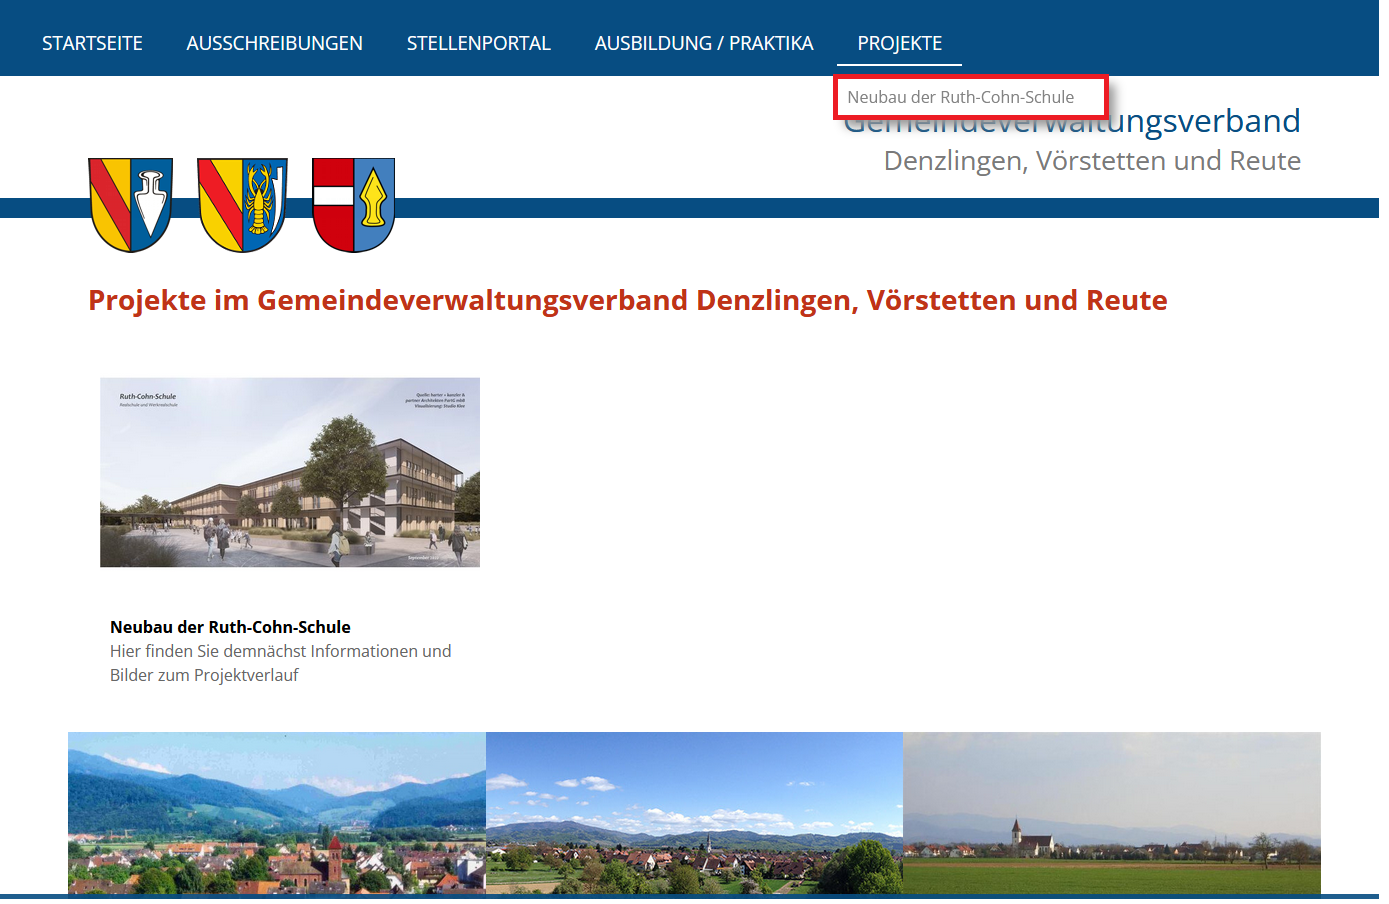
Task: Choose Neubau der Ruth-Cohn-Schule in the dropdown
Action: click(960, 97)
